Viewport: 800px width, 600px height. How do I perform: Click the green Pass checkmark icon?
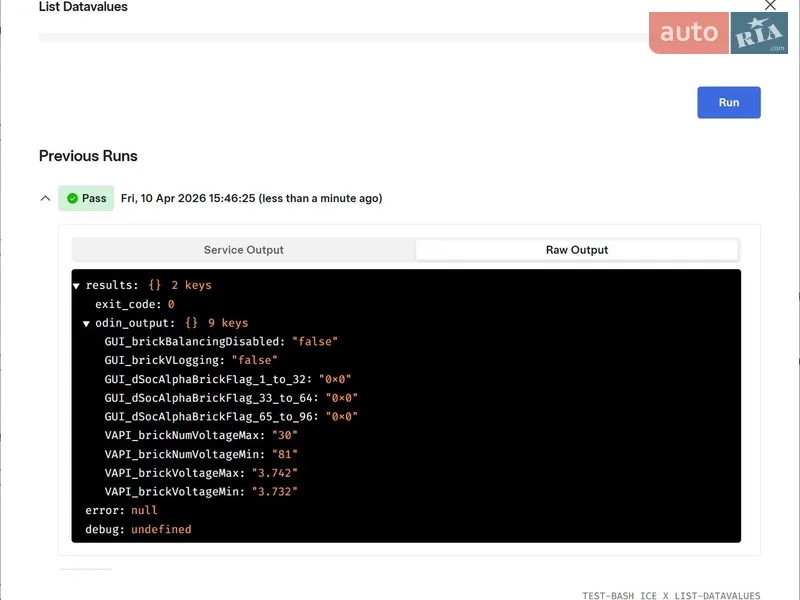click(72, 199)
